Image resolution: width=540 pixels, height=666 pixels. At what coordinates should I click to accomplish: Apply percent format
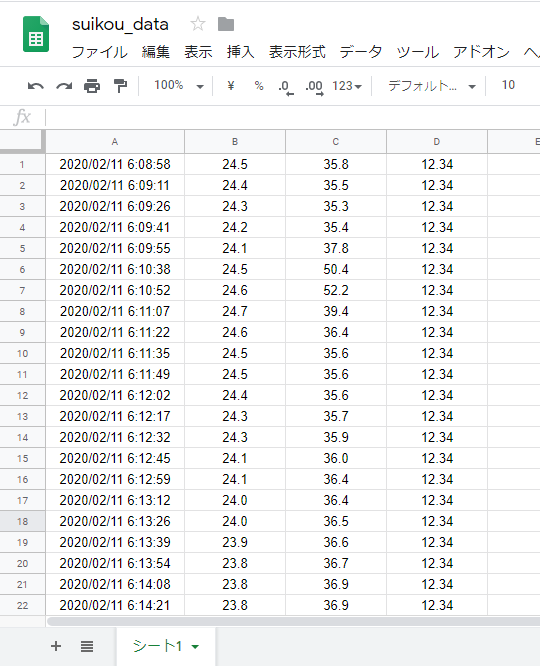click(259, 86)
